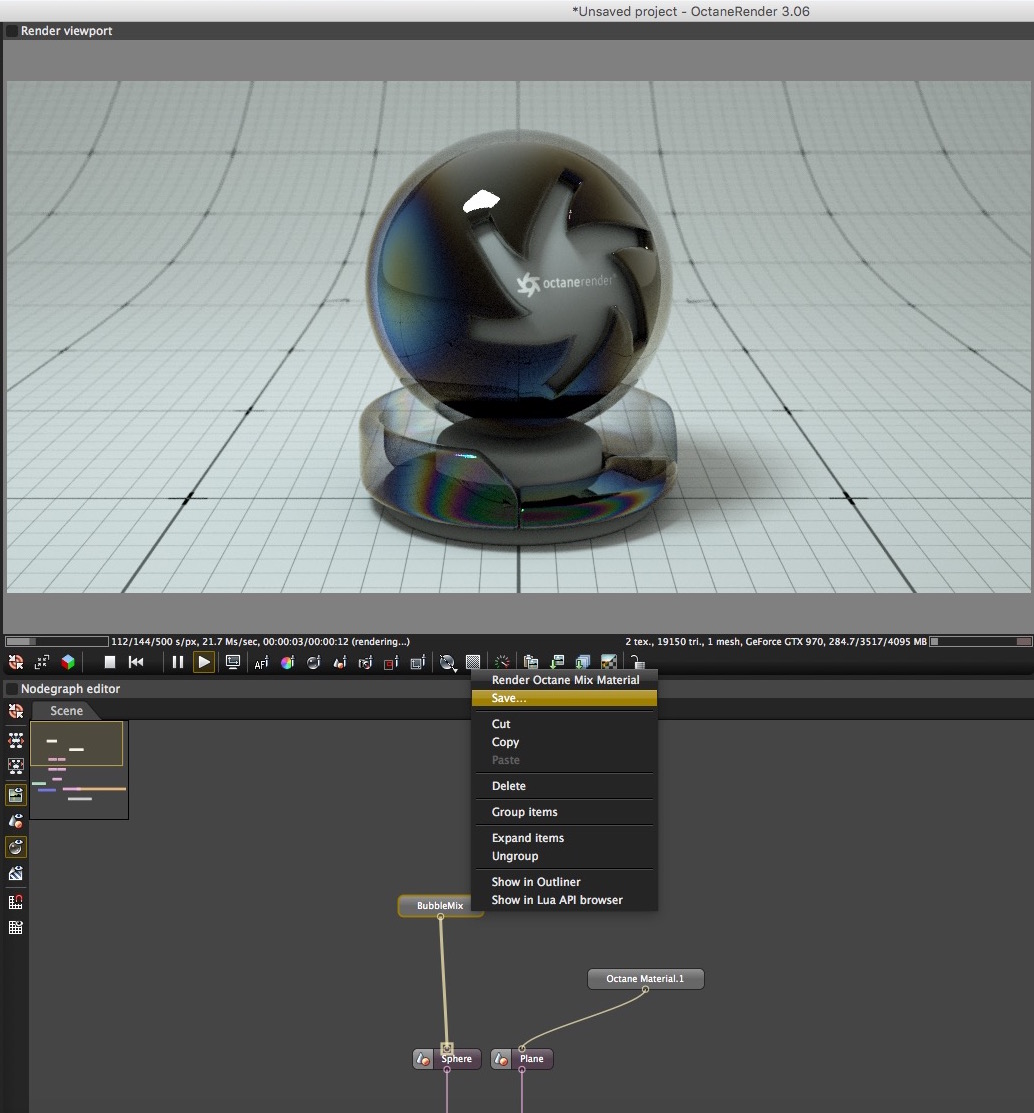Choose Delete in the context menu
Image resolution: width=1034 pixels, height=1113 pixels.
564,786
